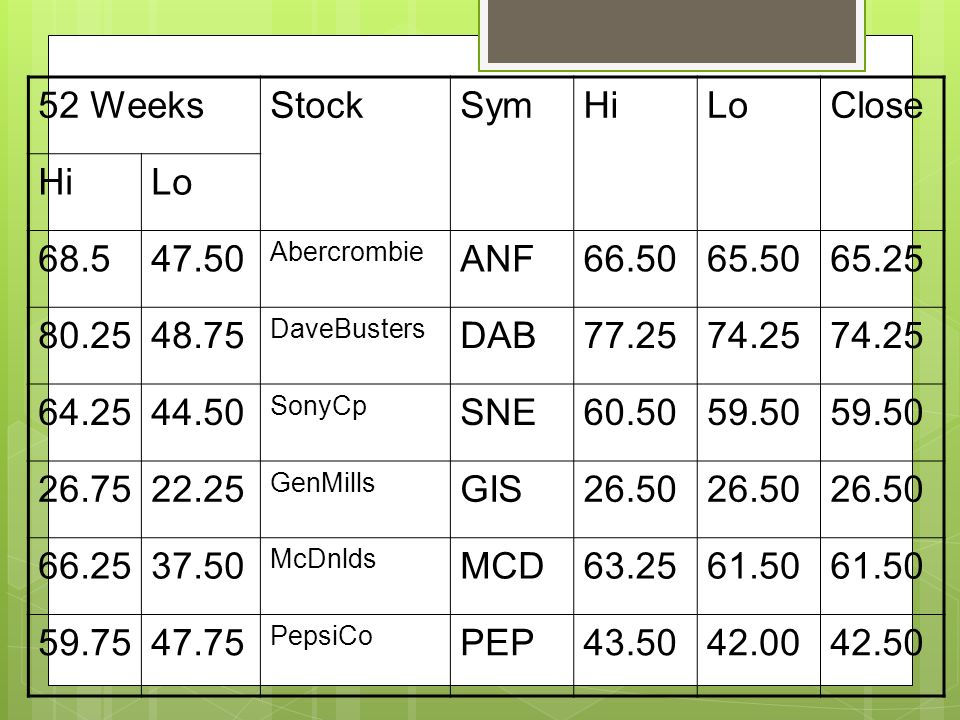
Task: Select the Close column header
Action: point(882,154)
